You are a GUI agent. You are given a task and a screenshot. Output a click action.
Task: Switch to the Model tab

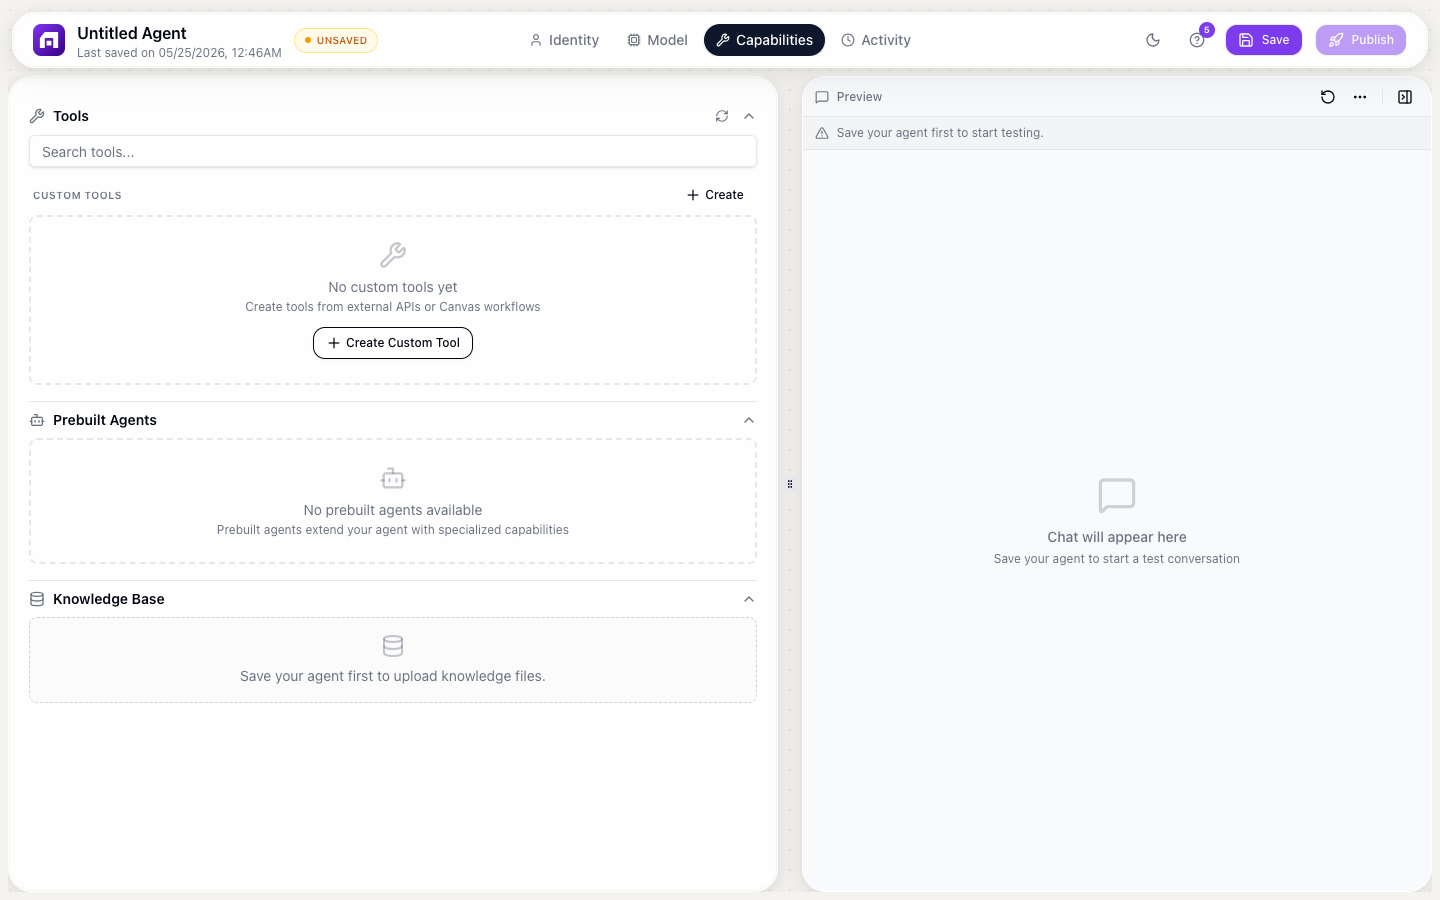(657, 40)
